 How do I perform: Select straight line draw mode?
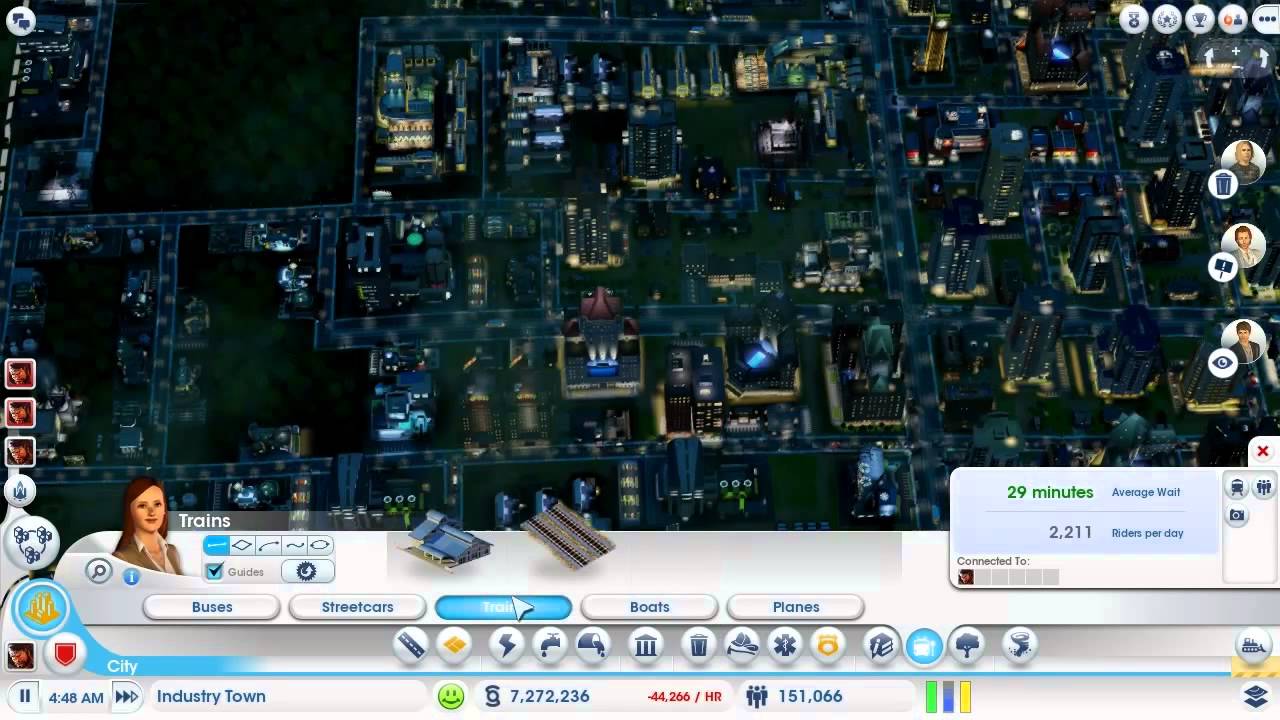(x=217, y=545)
